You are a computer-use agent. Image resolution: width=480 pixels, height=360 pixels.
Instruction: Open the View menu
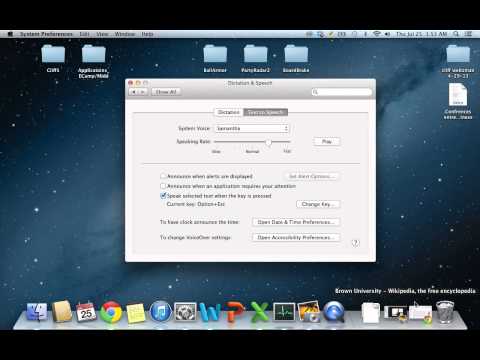102,34
